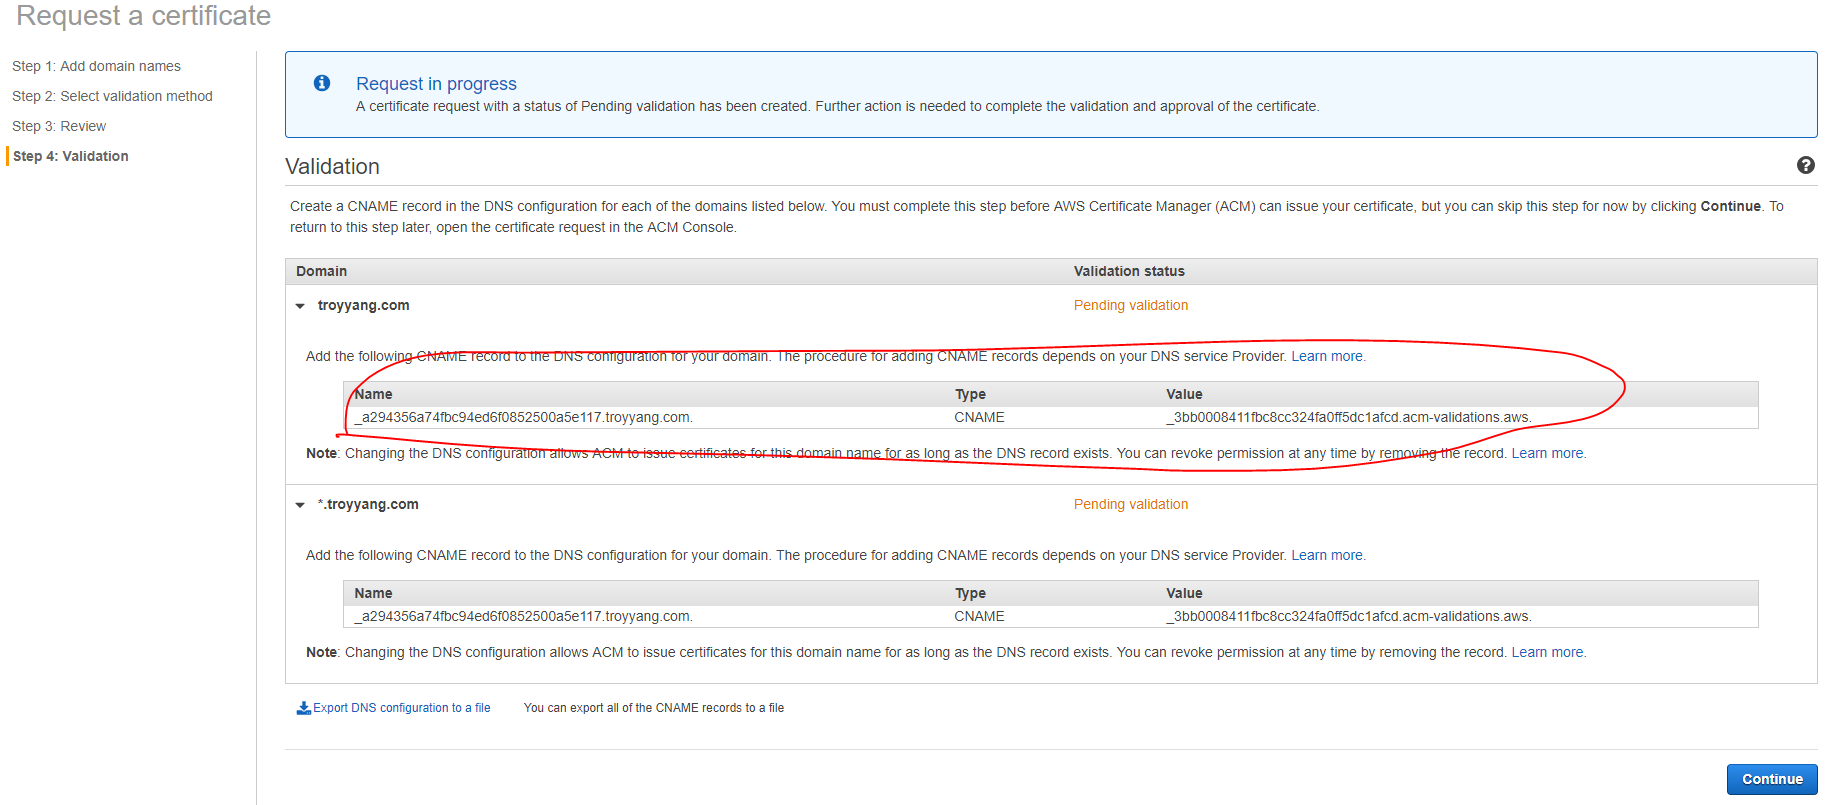Screen dimensions: 1833x805
Task: Open Learn more link in second Note
Action: 1547,653
